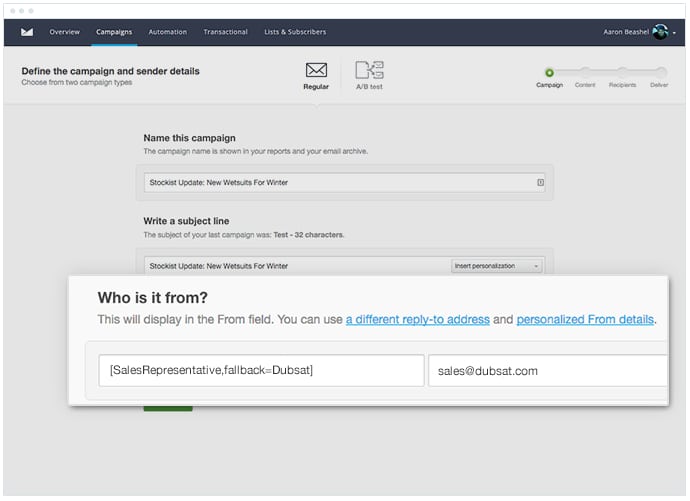Click 'Choose from two campaign types' text
The width and height of the screenshot is (690, 501).
(77, 83)
